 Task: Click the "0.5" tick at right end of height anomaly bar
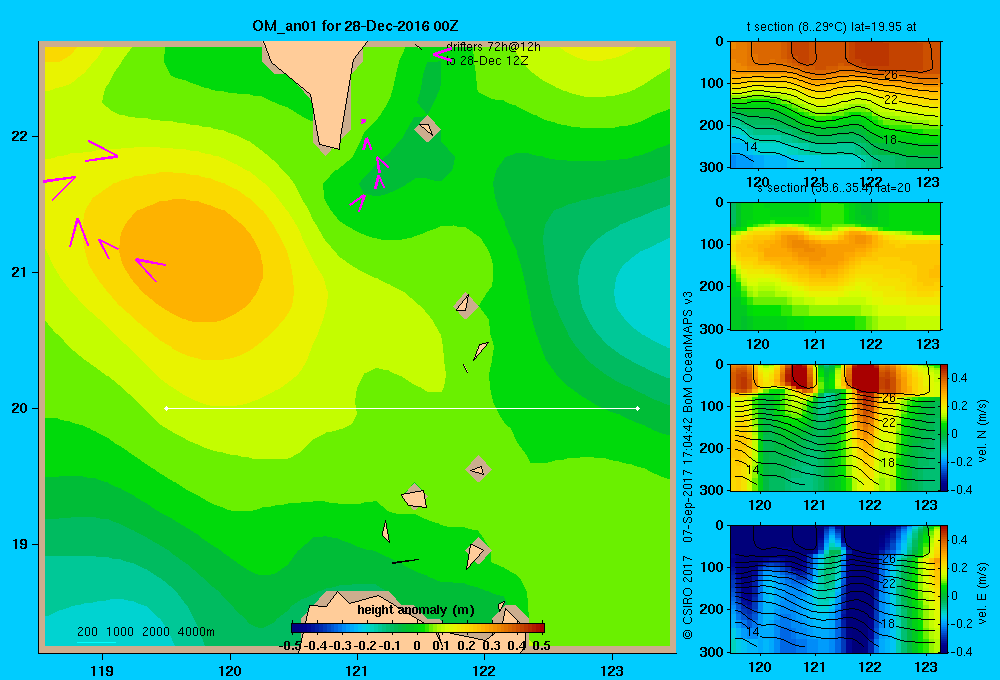[541, 646]
